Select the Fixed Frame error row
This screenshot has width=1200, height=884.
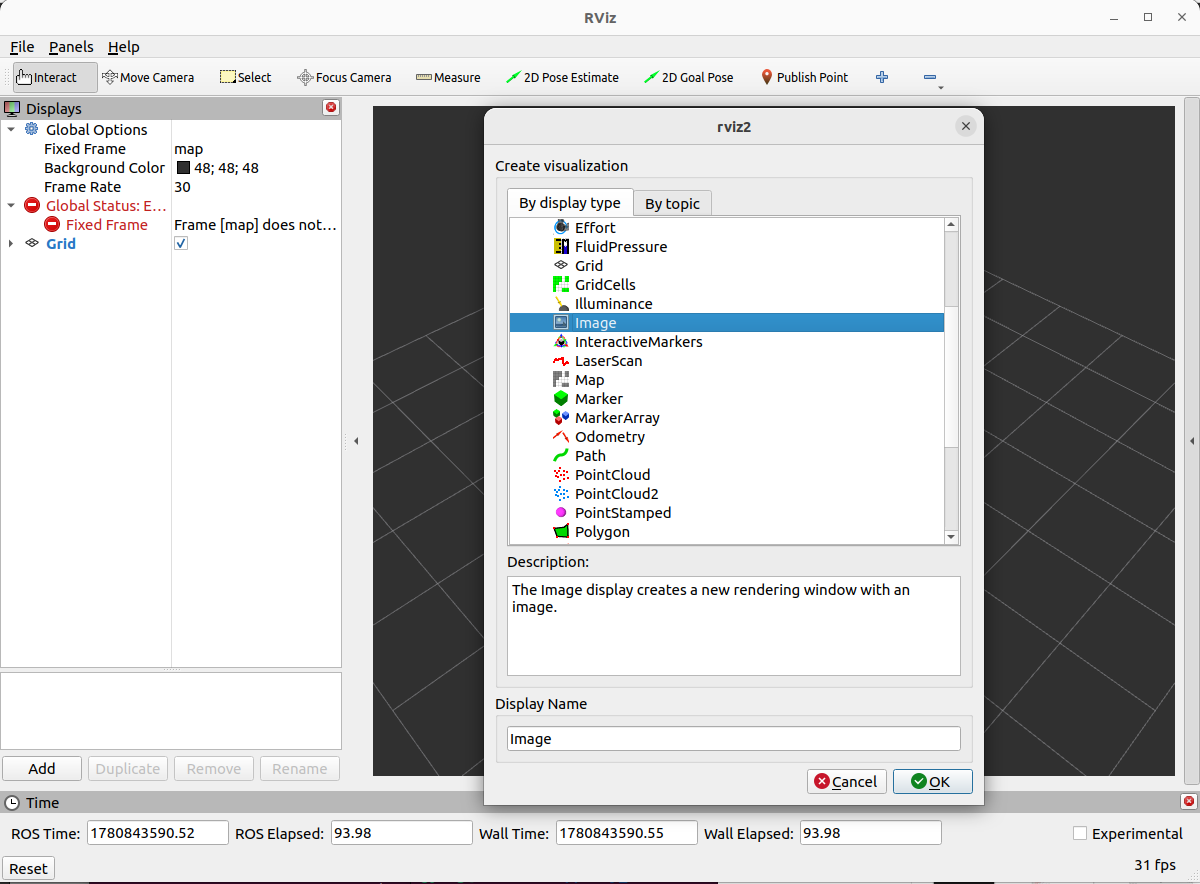(x=171, y=224)
